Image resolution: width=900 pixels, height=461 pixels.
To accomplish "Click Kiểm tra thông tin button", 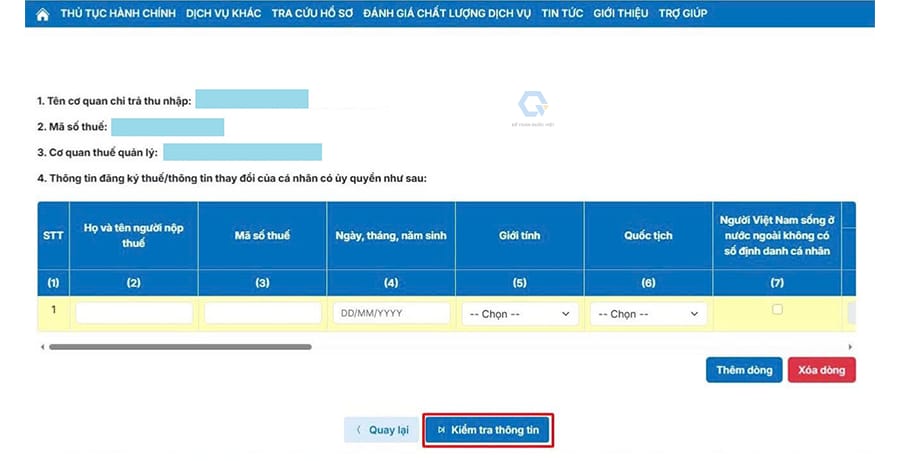I will (487, 430).
